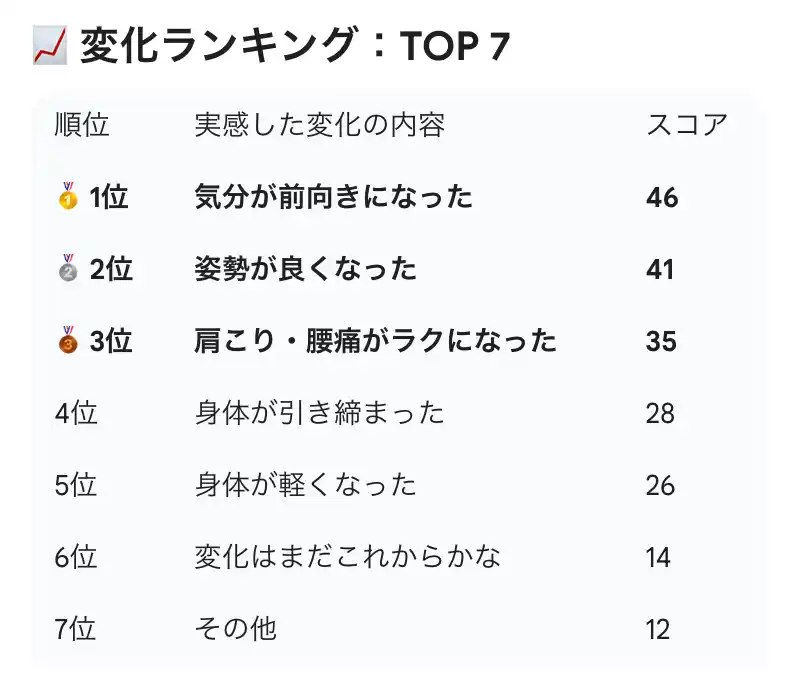Click the 変化はまだこれからかな entry
Image resolution: width=798 pixels, height=674 pixels.
347,558
